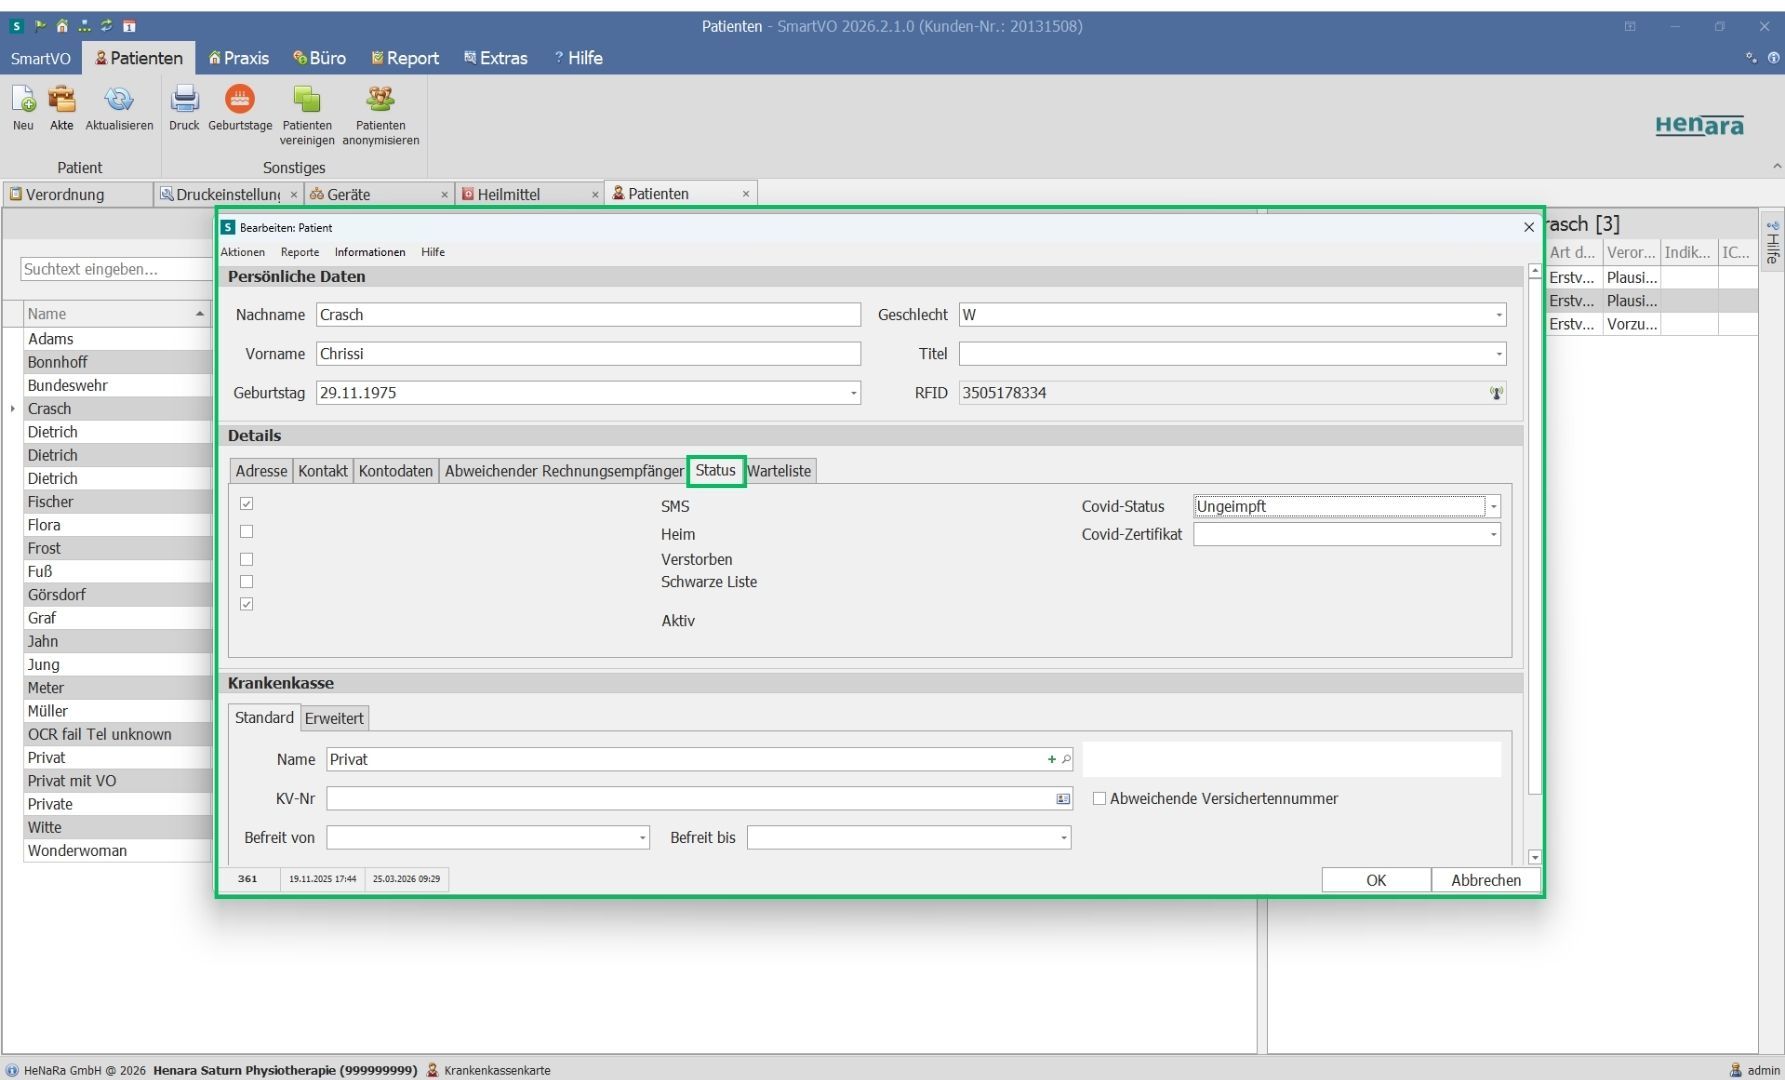Click the search magnifier in Krankenkasse Name field
This screenshot has height=1080, width=1785.
click(x=1066, y=759)
